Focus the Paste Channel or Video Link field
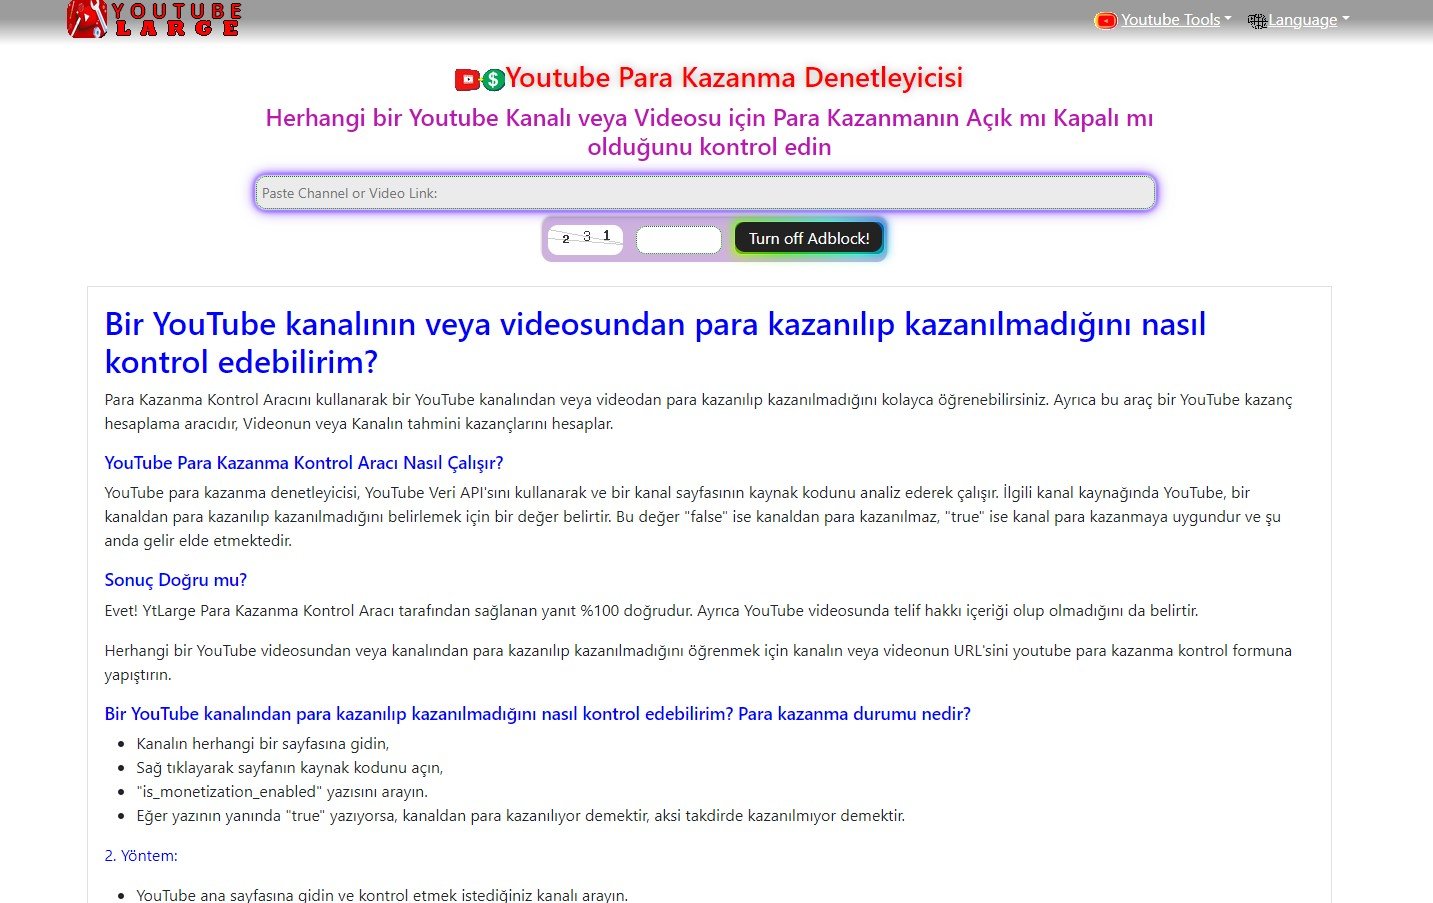Viewport: 1433px width, 903px height. 705,193
